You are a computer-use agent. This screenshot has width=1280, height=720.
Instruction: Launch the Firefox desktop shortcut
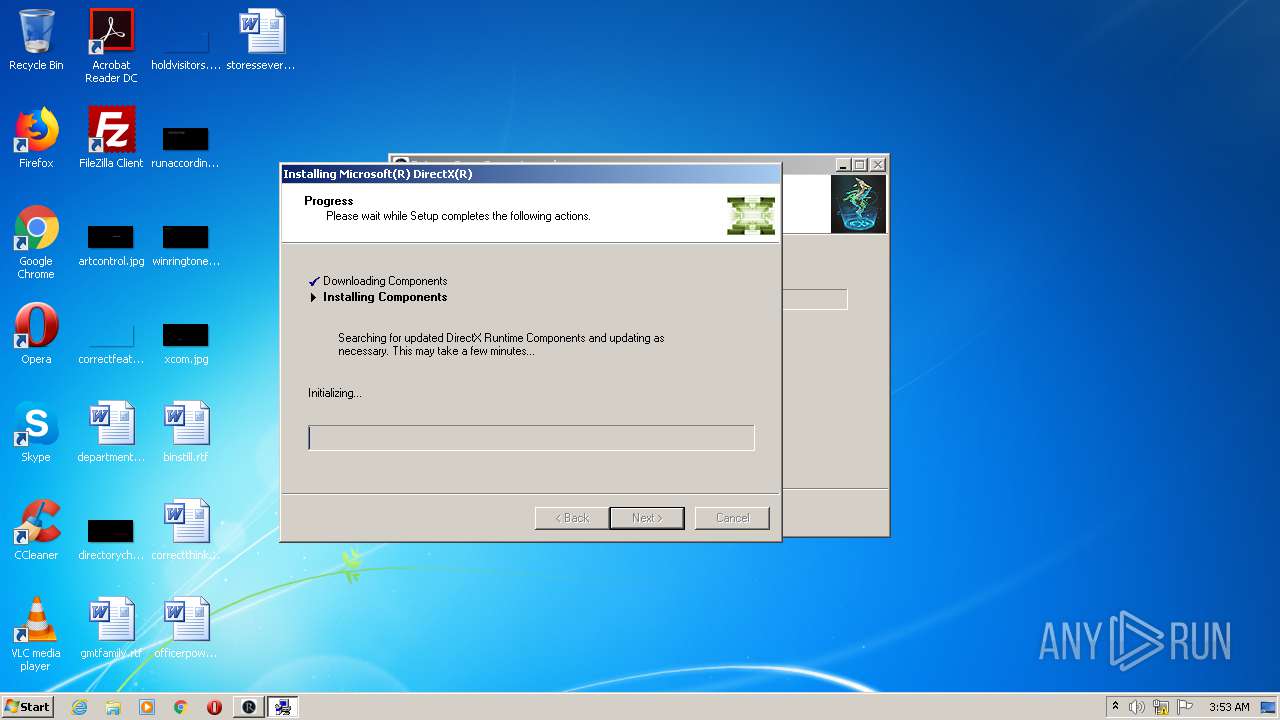[36, 138]
